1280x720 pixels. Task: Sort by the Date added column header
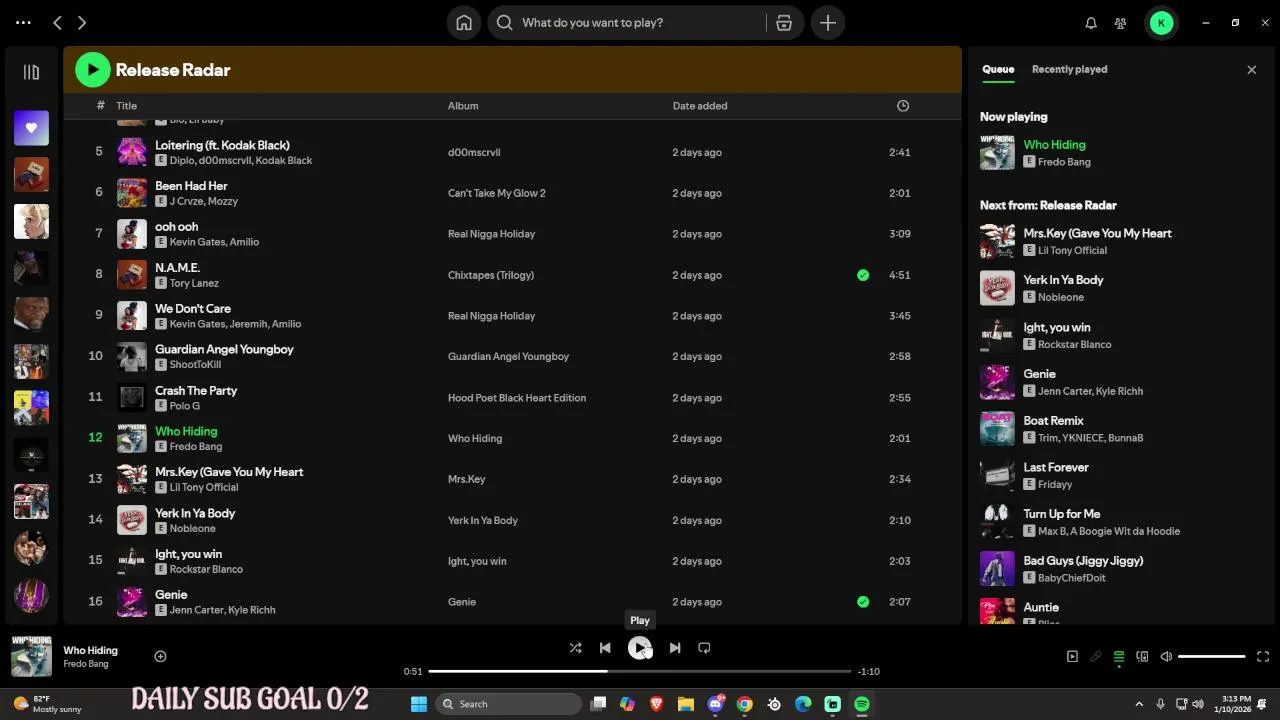[700, 106]
